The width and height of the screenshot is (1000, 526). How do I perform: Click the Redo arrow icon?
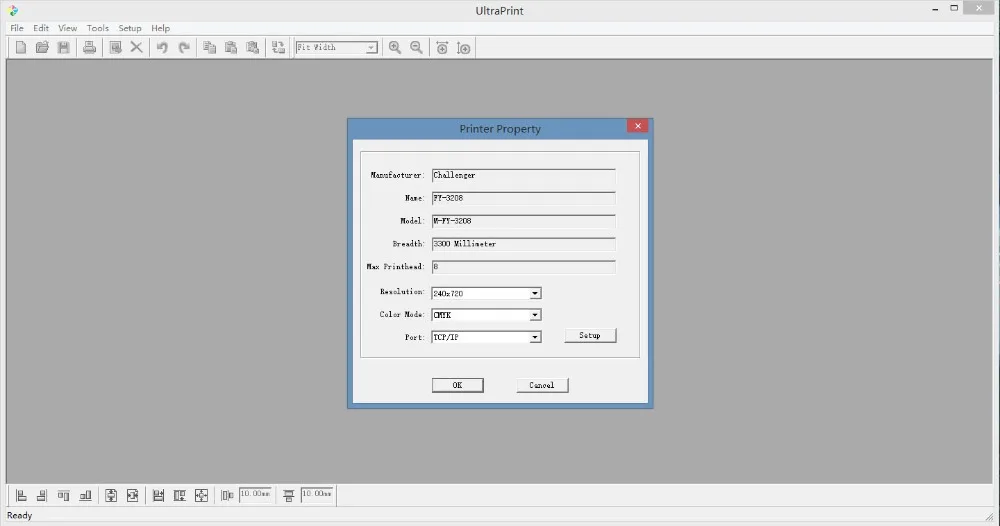pyautogui.click(x=184, y=47)
